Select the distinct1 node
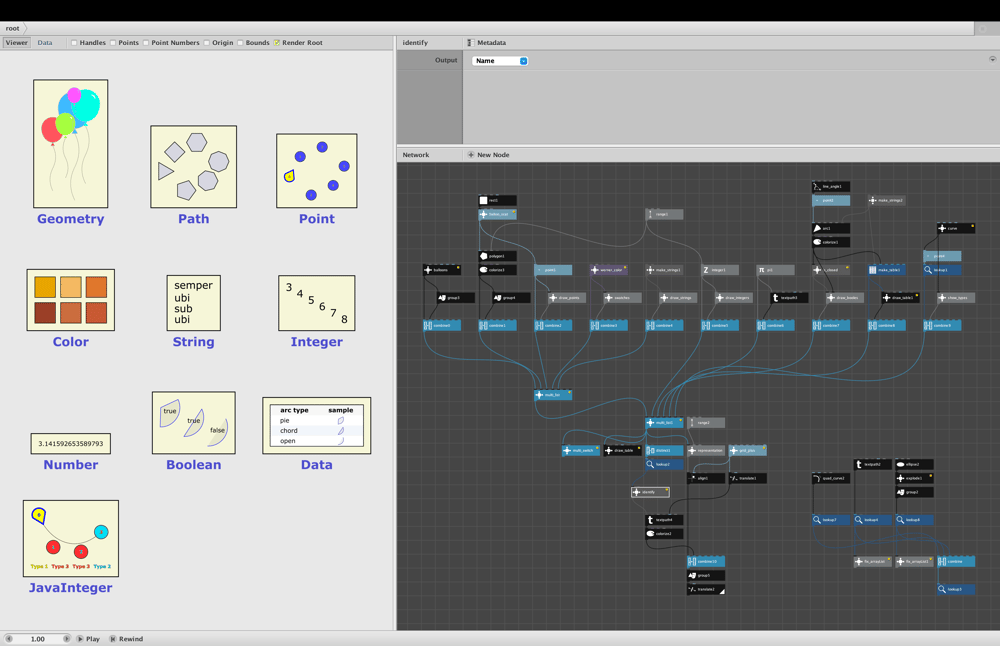The width and height of the screenshot is (1000, 646). tap(664, 450)
